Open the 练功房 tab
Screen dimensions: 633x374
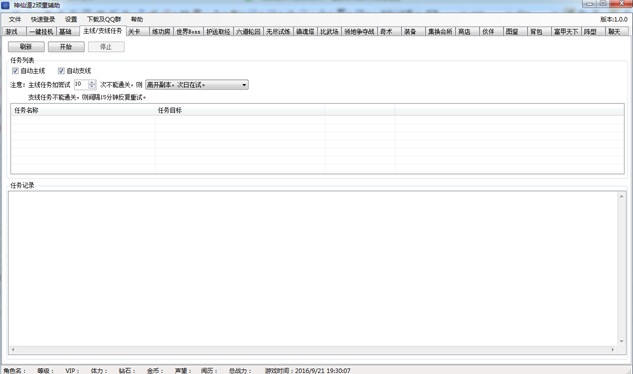161,32
